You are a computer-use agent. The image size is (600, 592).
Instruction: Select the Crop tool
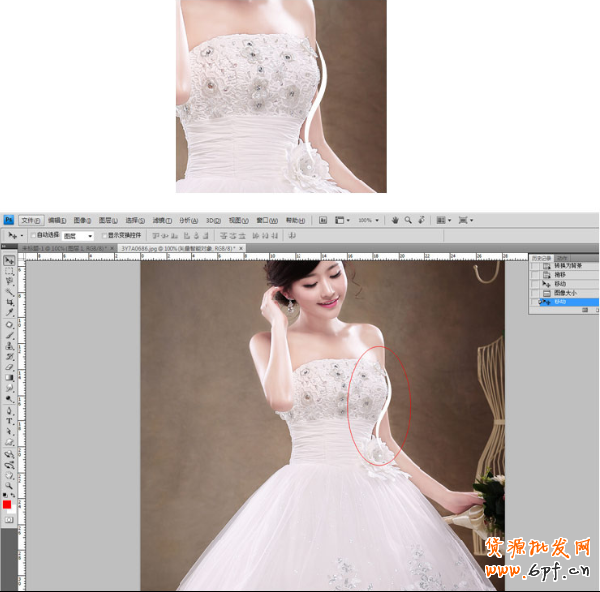(9, 302)
